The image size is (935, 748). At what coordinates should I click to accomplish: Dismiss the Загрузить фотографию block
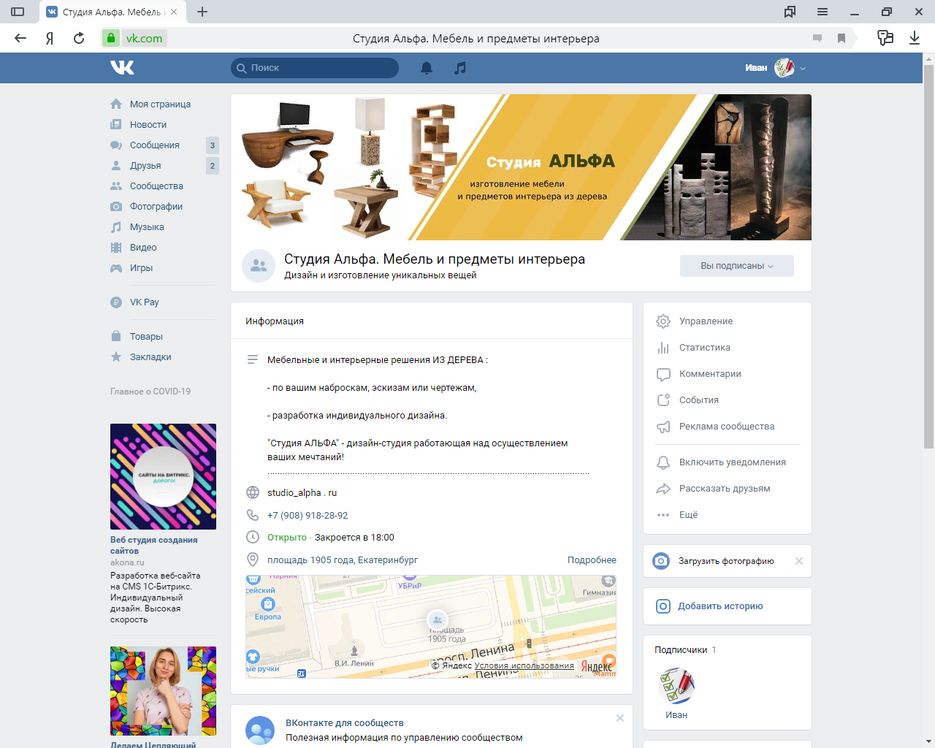click(x=799, y=561)
